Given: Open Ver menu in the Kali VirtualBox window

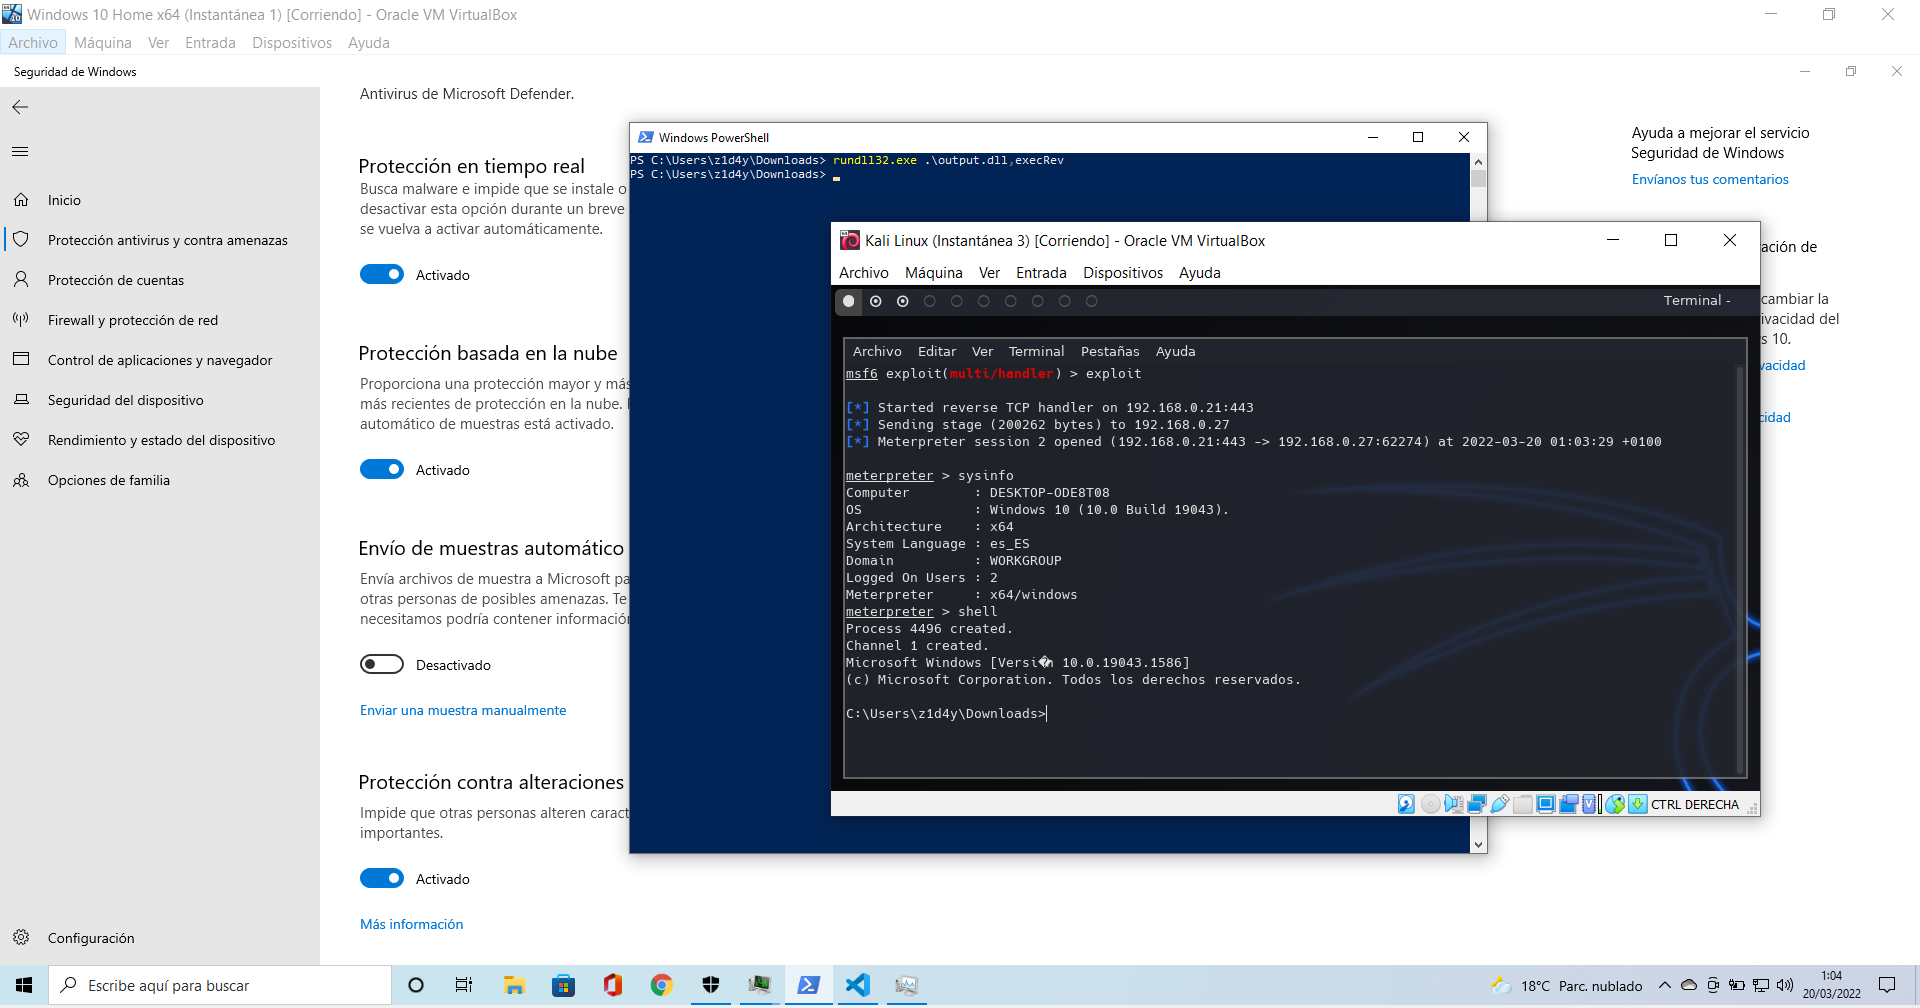Looking at the screenshot, I should click(989, 273).
